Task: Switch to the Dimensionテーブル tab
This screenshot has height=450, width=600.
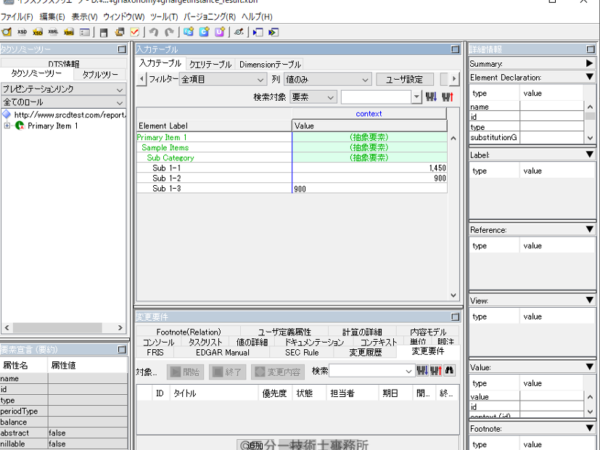Action: point(270,64)
